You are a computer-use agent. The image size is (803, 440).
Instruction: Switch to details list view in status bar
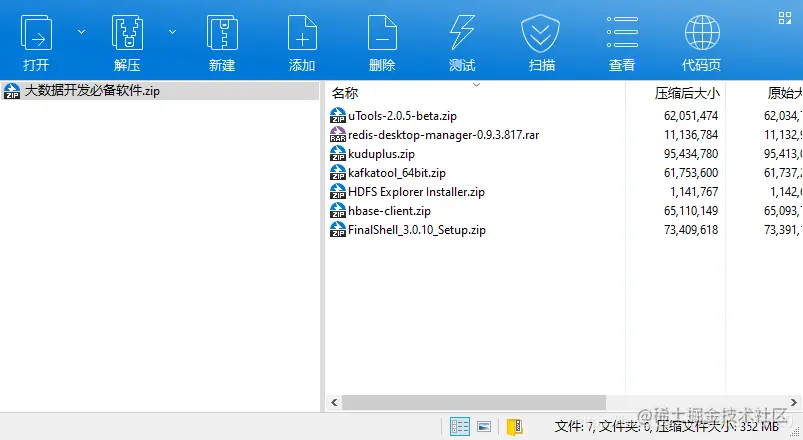[x=459, y=426]
